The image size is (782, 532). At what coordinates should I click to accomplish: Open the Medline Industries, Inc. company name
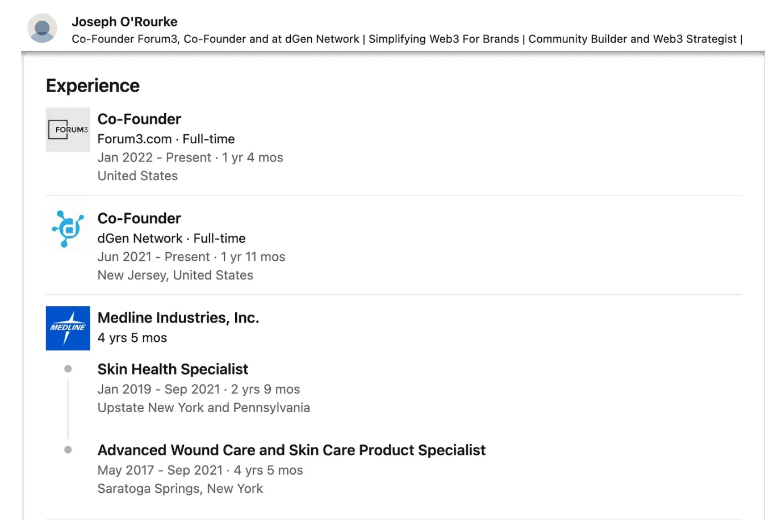click(178, 318)
